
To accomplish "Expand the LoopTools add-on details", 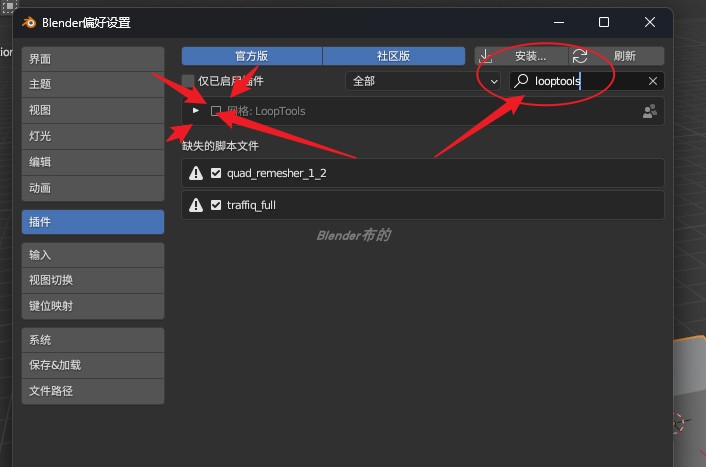I will [x=195, y=111].
